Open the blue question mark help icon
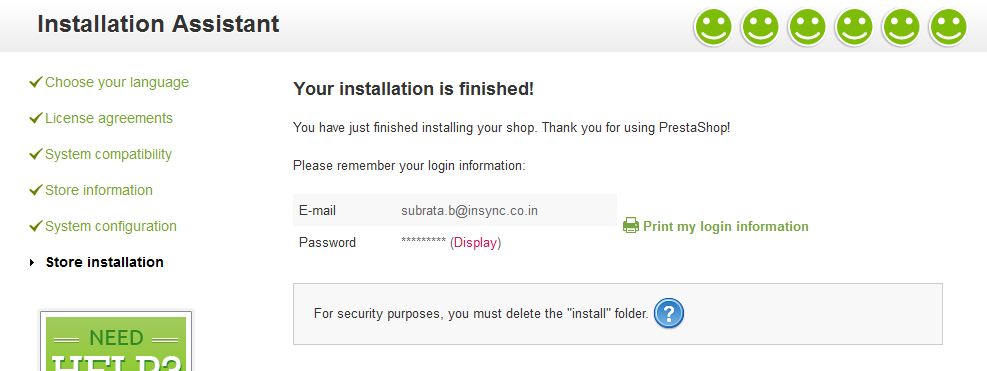 668,313
